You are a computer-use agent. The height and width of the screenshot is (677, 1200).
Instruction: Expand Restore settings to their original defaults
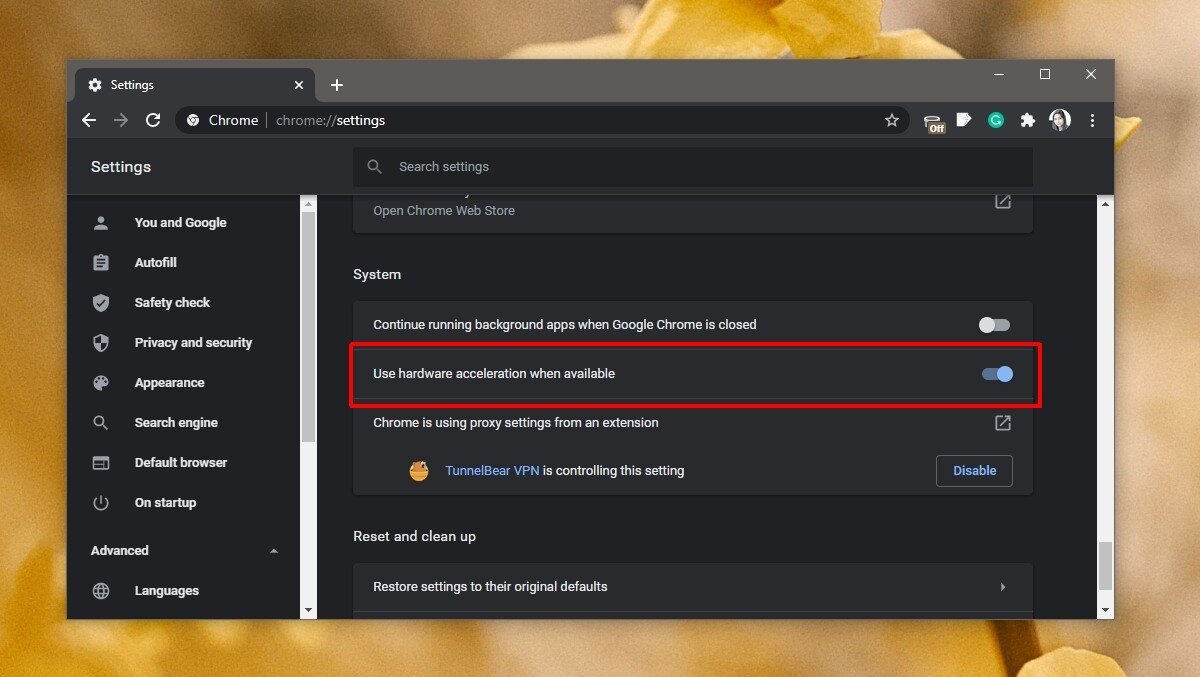(x=692, y=587)
